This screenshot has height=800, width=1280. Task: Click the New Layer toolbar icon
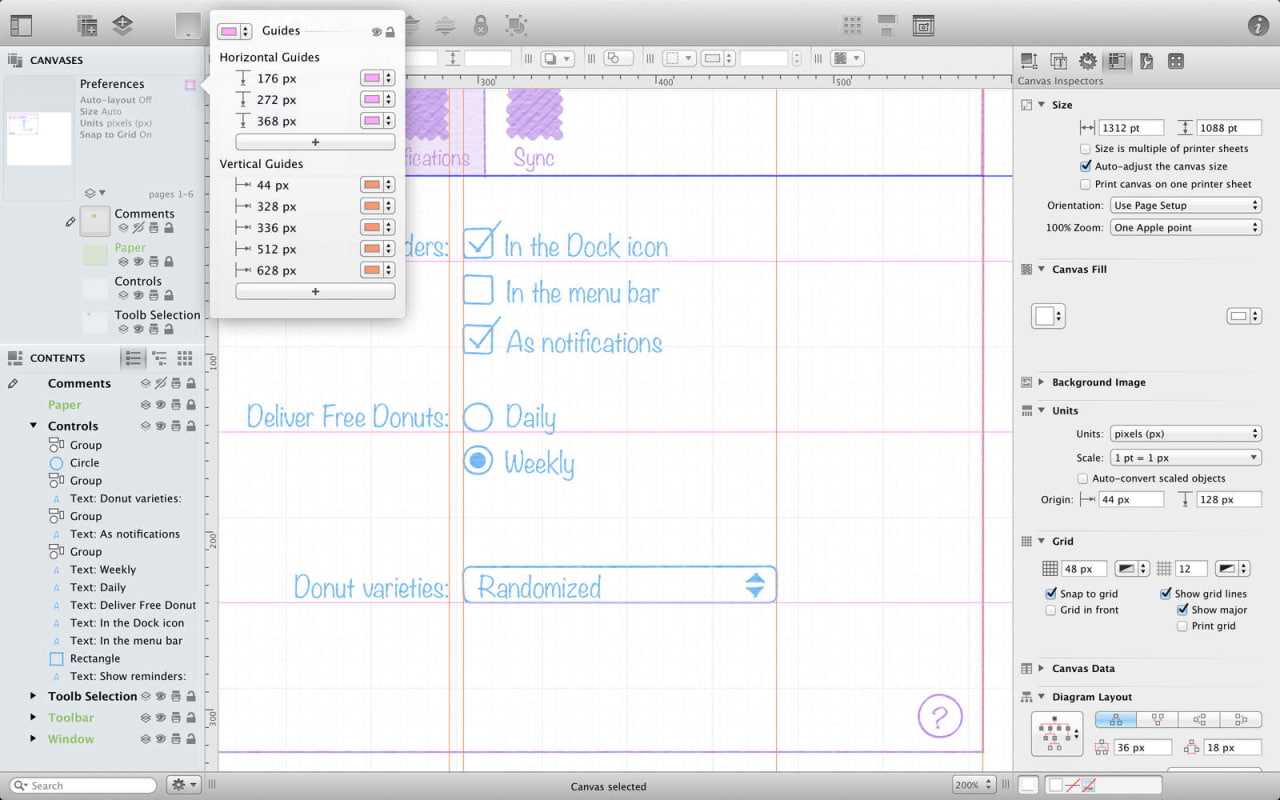tap(123, 26)
